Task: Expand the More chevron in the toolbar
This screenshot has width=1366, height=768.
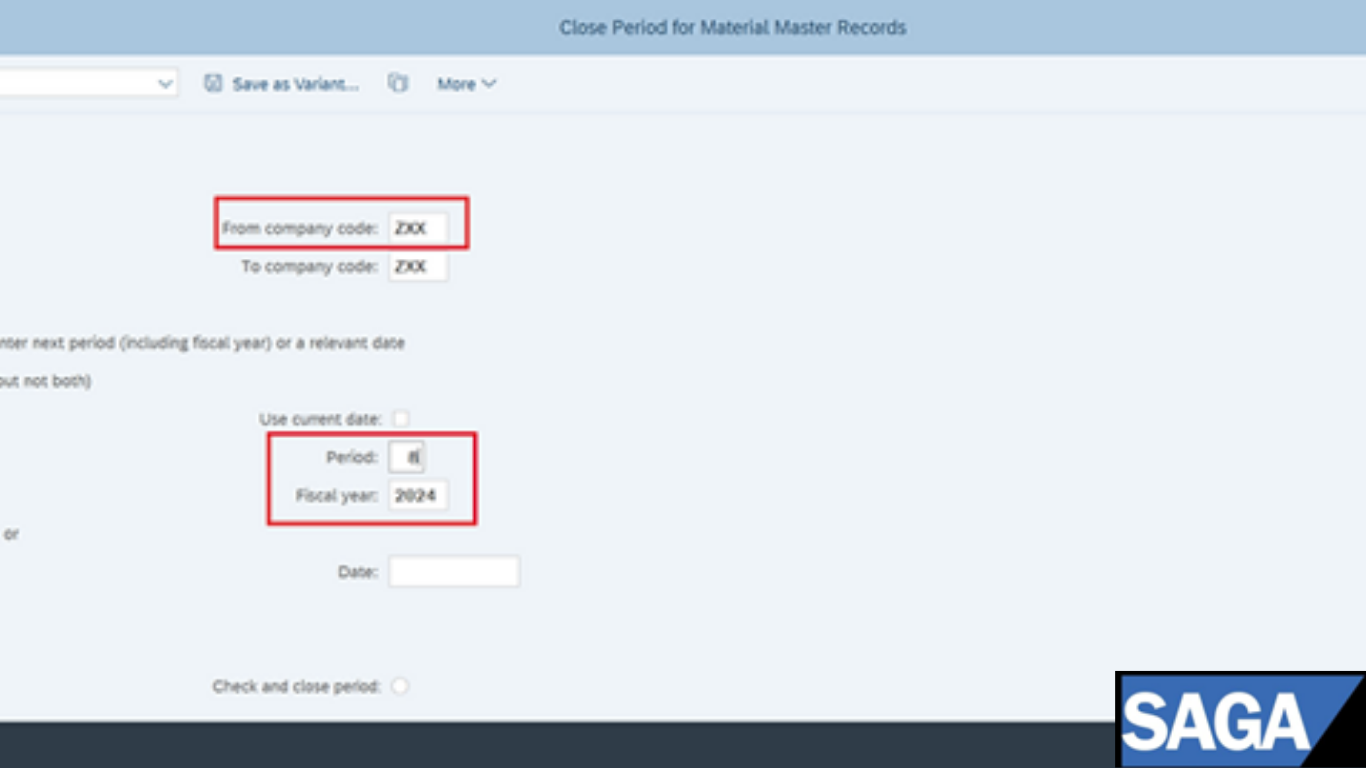Action: [x=489, y=84]
